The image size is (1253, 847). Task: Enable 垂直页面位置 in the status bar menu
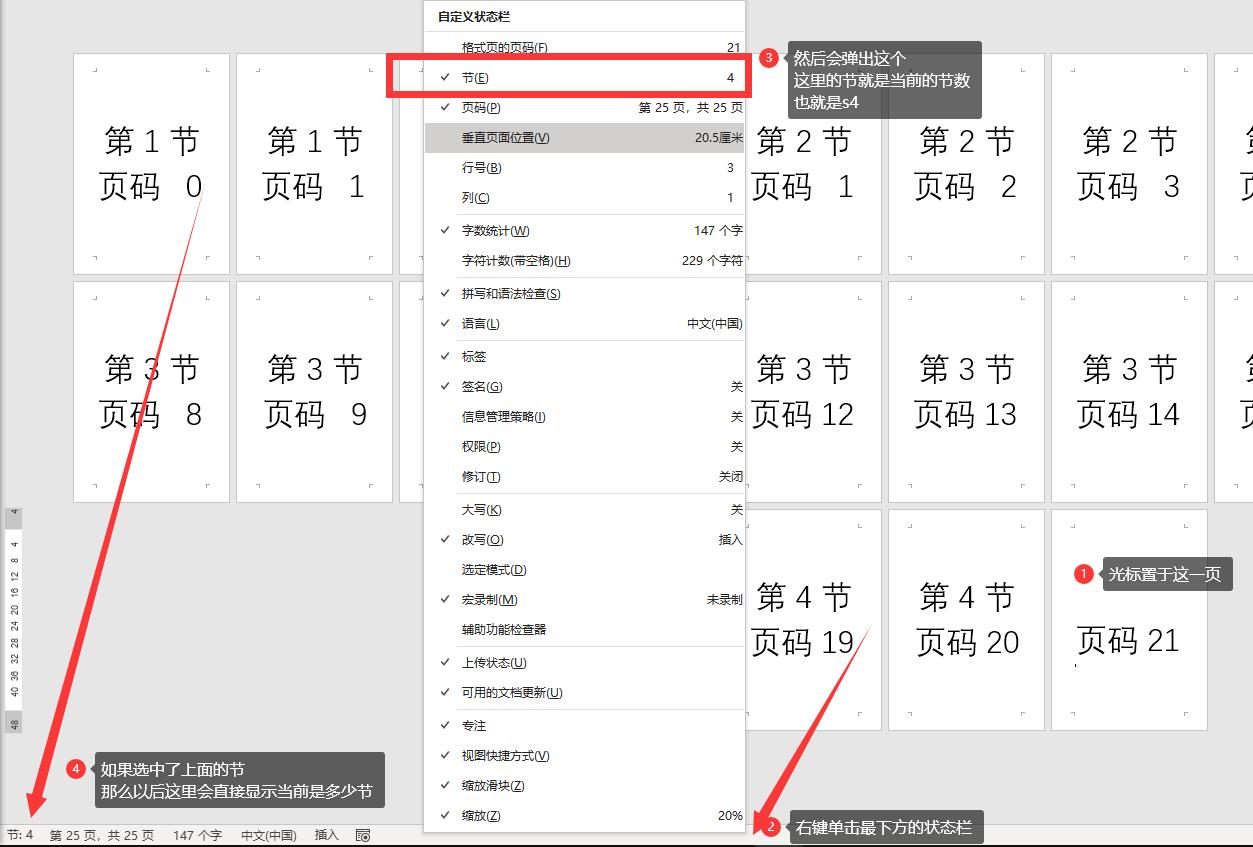[x=583, y=137]
